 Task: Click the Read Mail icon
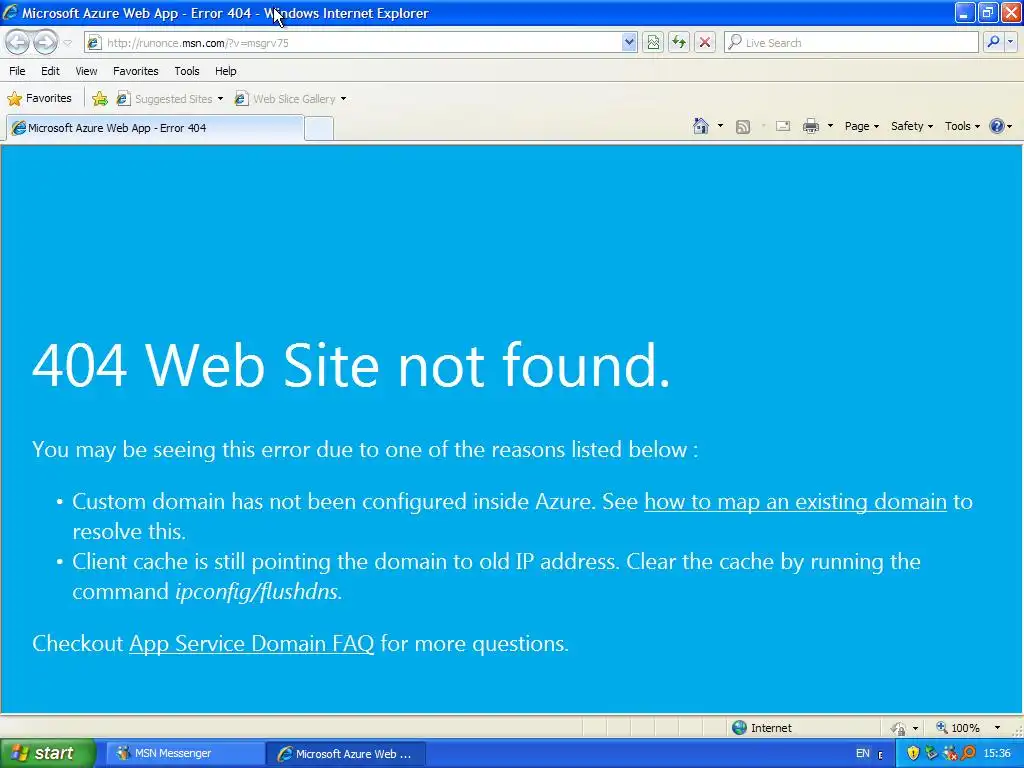point(783,126)
